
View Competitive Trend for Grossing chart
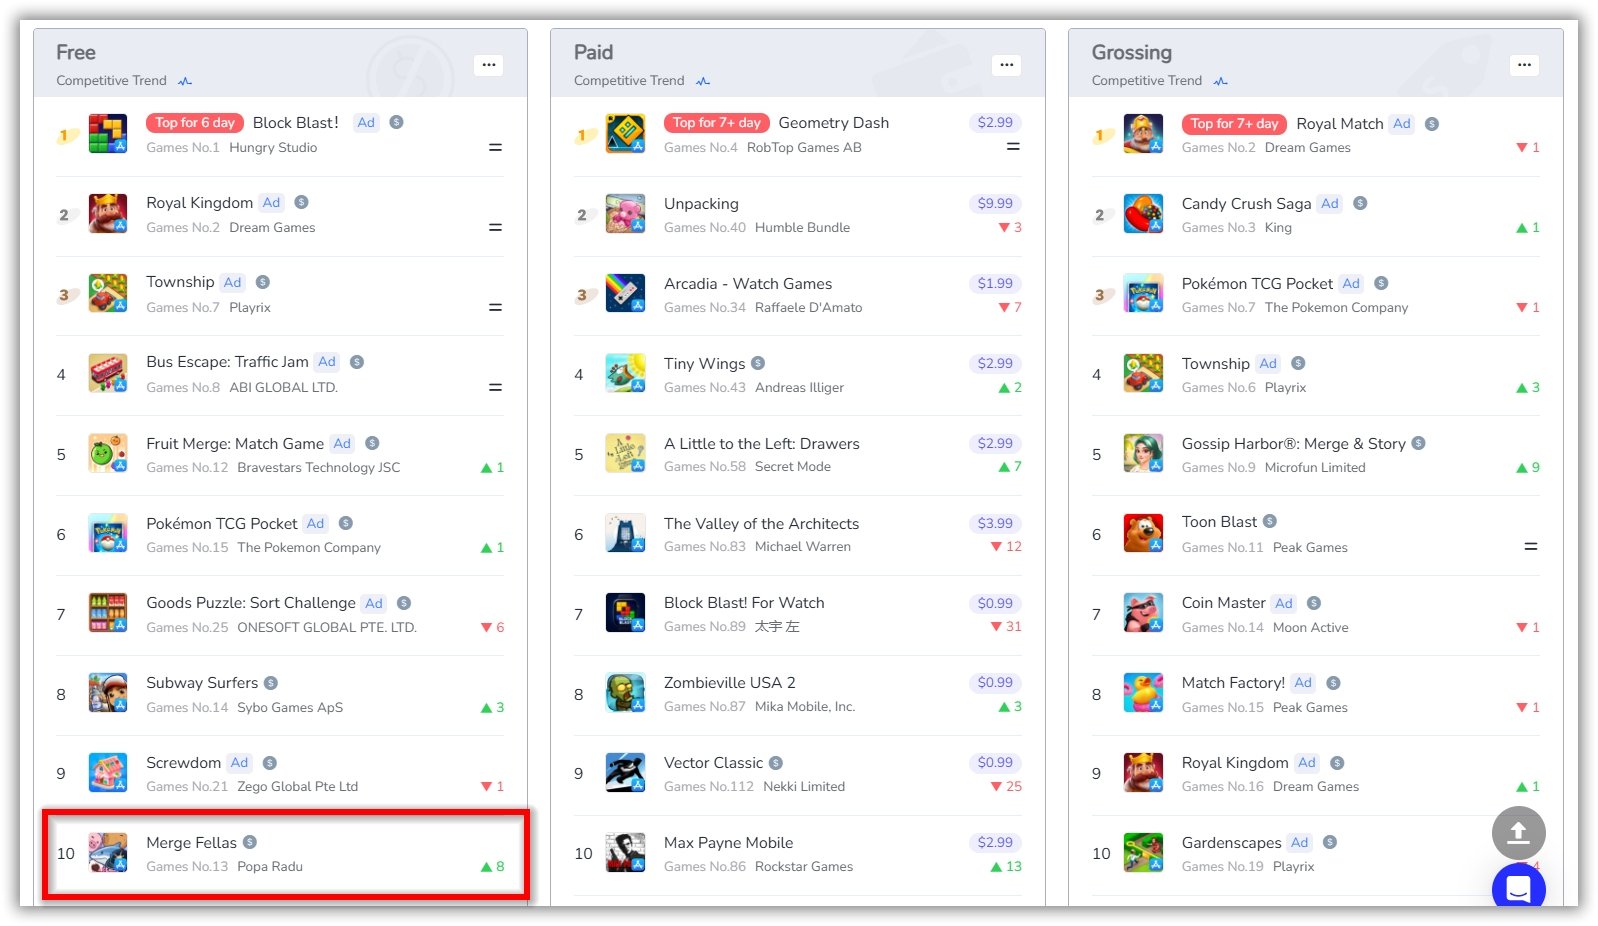tap(1159, 81)
